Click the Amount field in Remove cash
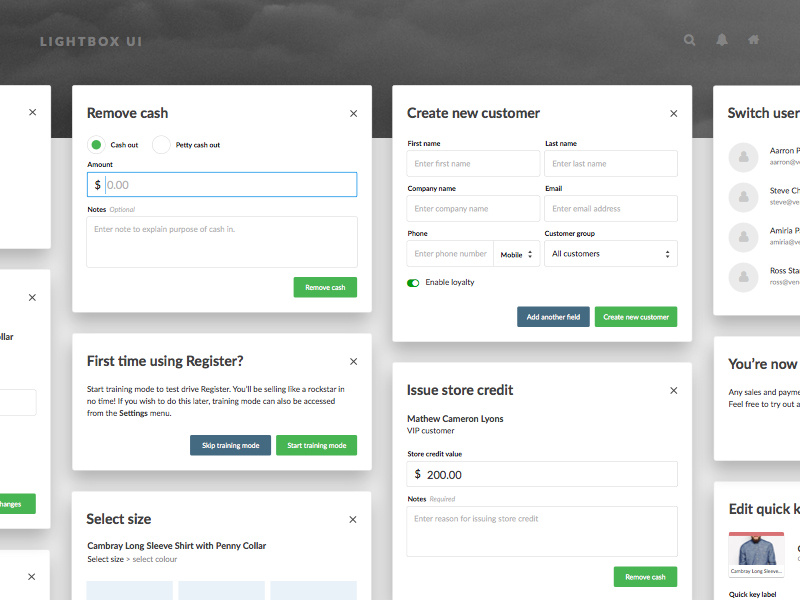 (221, 184)
